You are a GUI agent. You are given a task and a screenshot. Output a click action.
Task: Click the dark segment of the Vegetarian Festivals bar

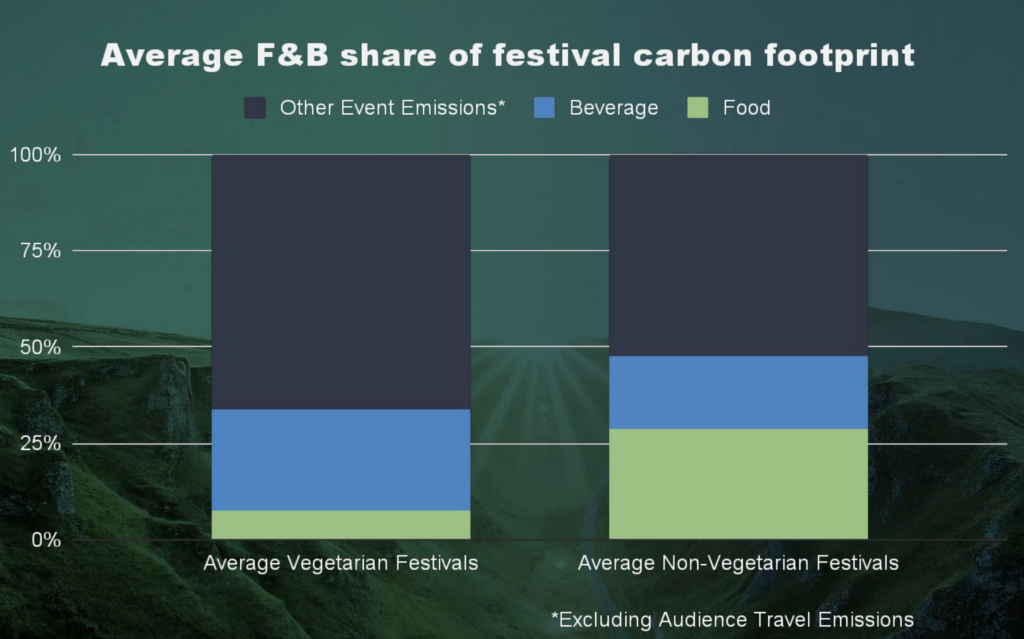pos(341,281)
